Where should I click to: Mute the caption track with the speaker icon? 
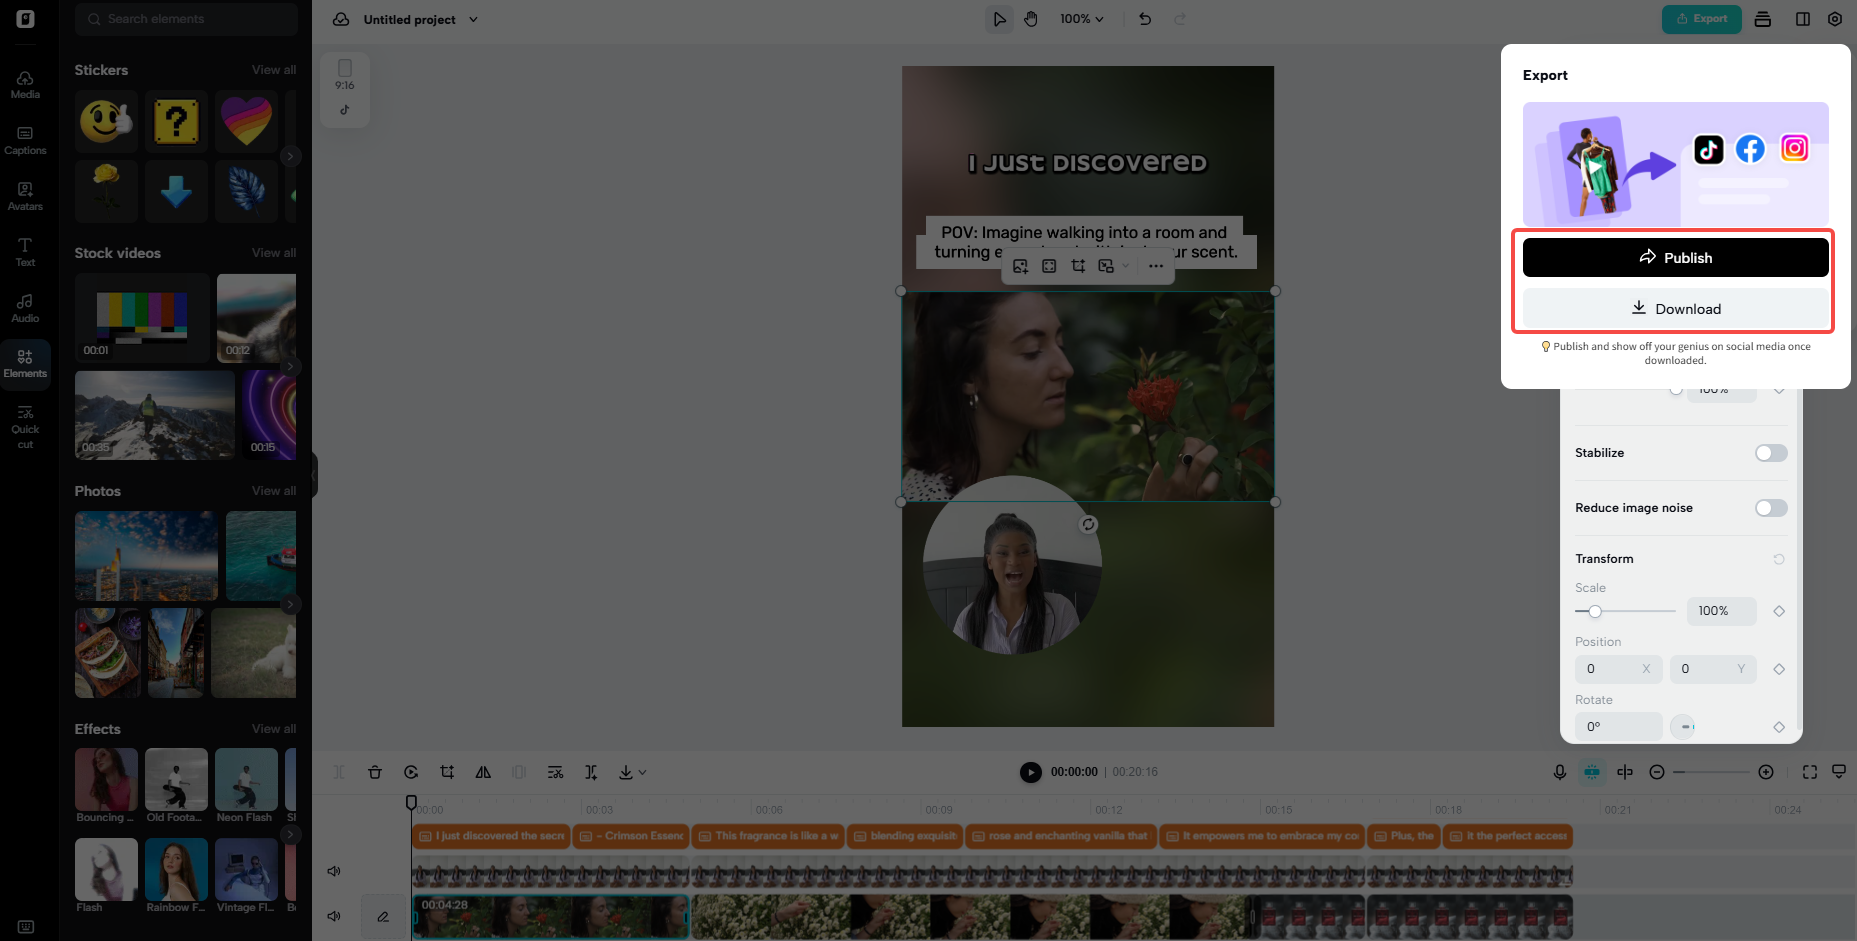point(334,870)
